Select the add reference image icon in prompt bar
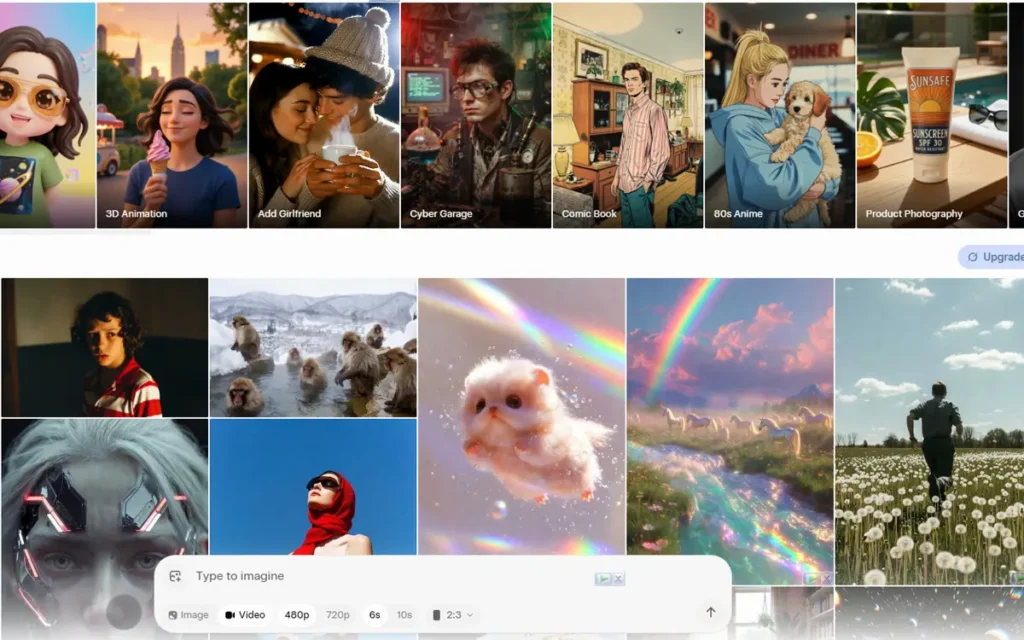 (x=176, y=576)
